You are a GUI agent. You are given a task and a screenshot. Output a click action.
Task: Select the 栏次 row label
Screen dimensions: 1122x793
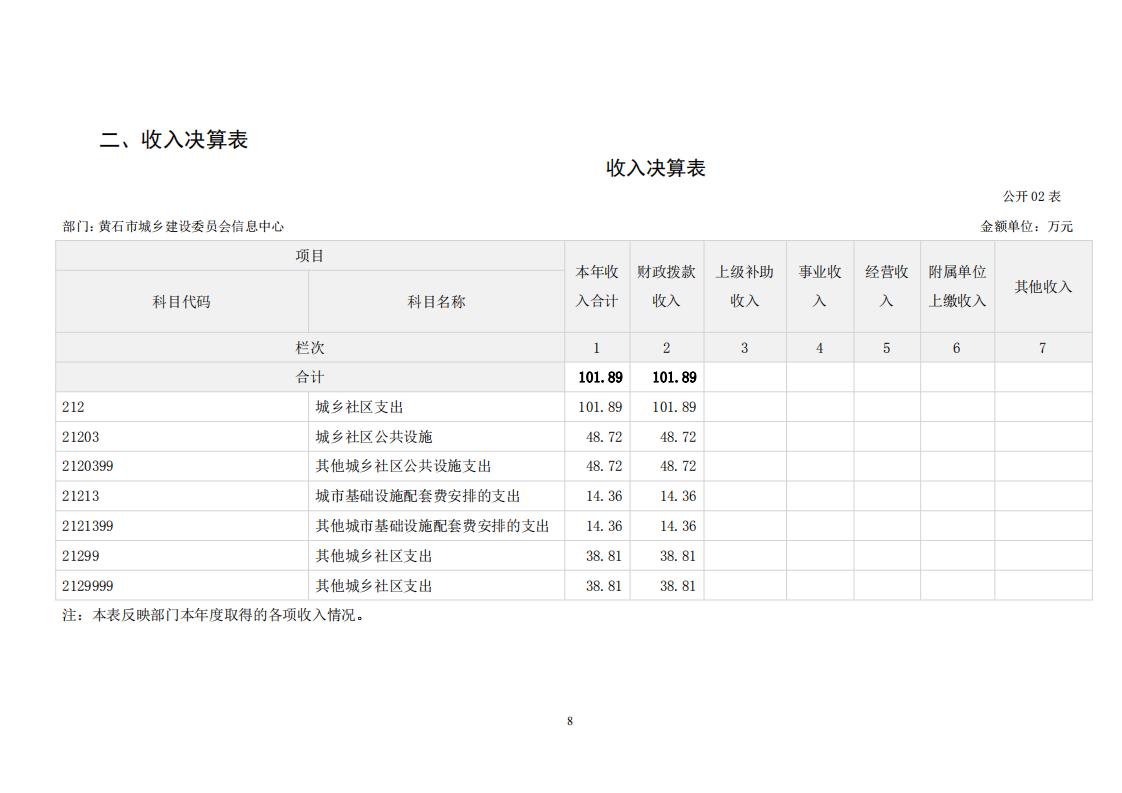pyautogui.click(x=310, y=348)
